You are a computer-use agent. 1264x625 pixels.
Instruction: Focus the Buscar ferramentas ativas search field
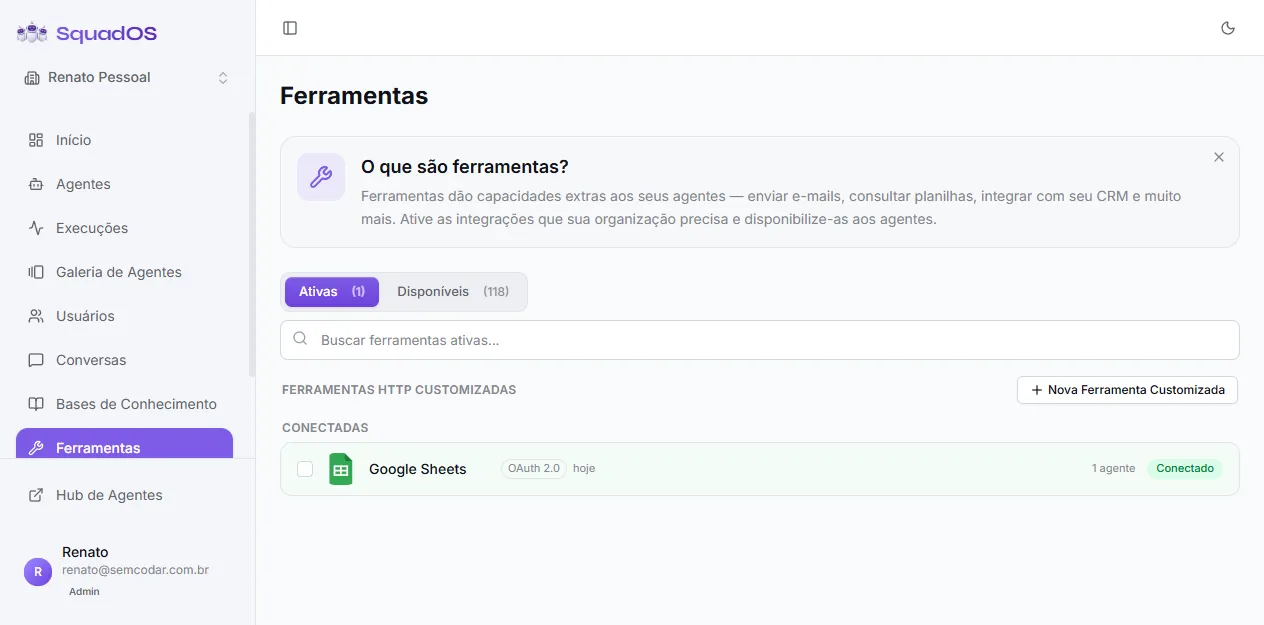tap(760, 340)
